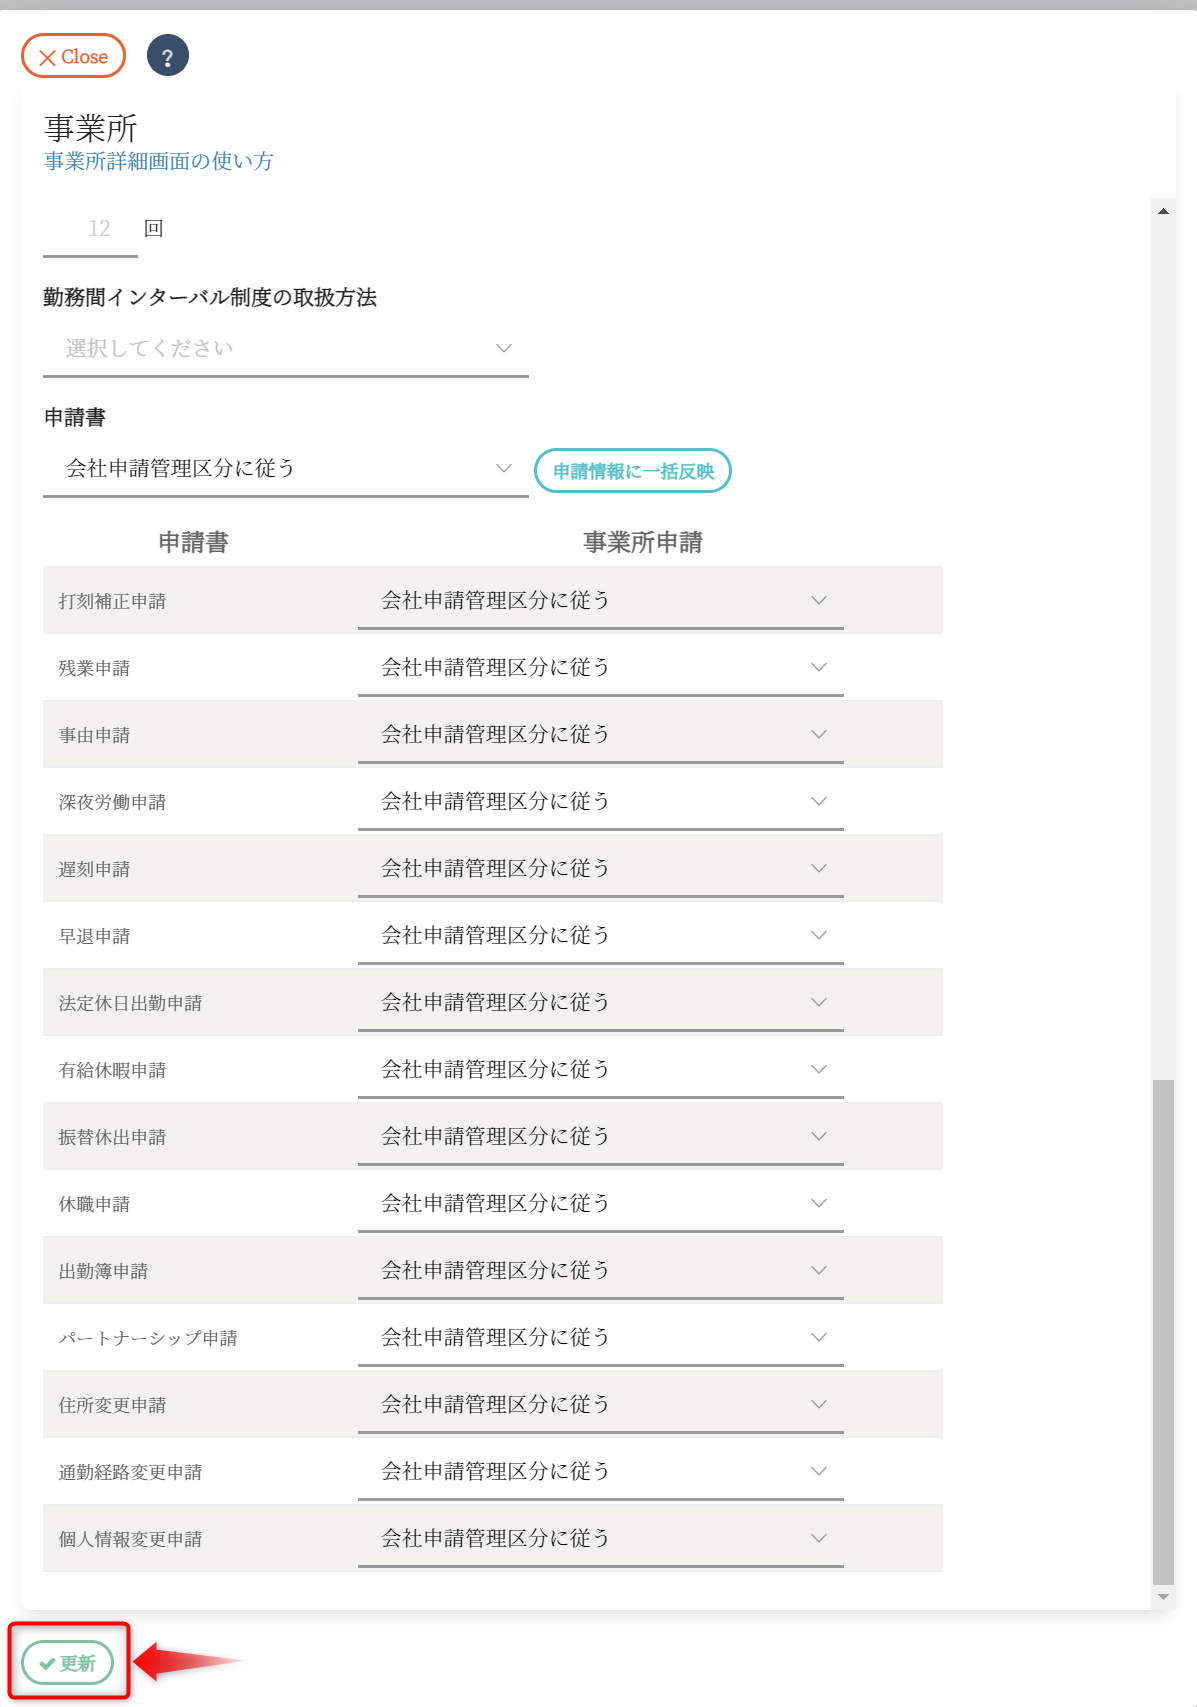Expand the 残業申請 dropdown
Screen dimensions: 1197x1707
600,668
